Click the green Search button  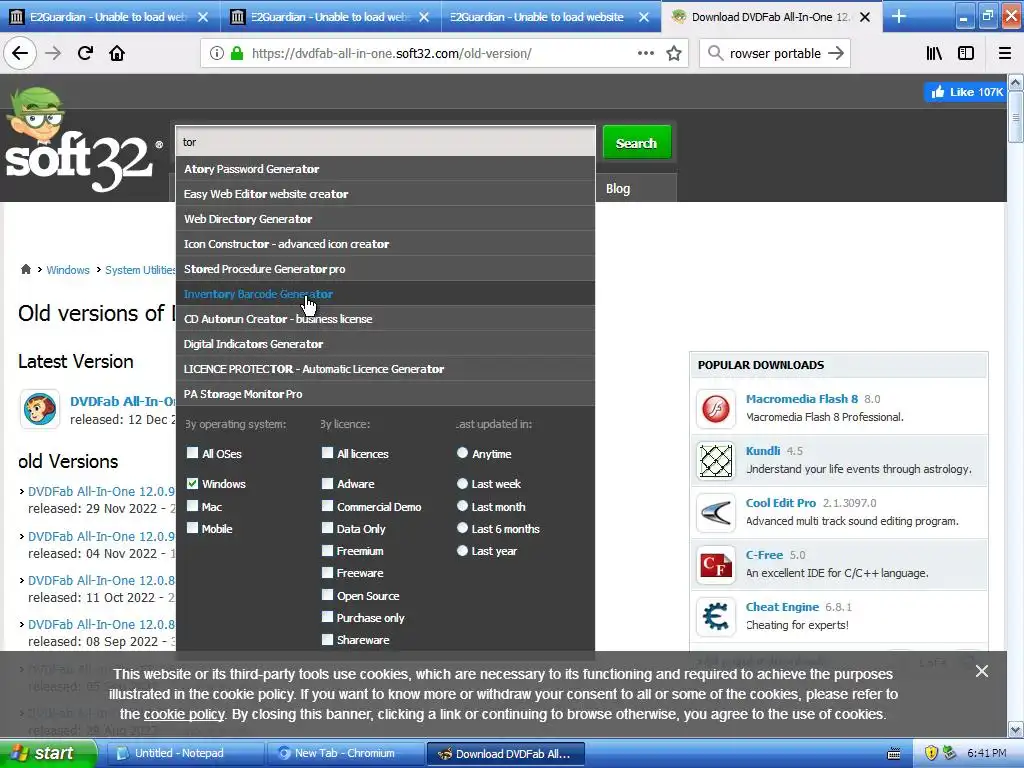(637, 142)
